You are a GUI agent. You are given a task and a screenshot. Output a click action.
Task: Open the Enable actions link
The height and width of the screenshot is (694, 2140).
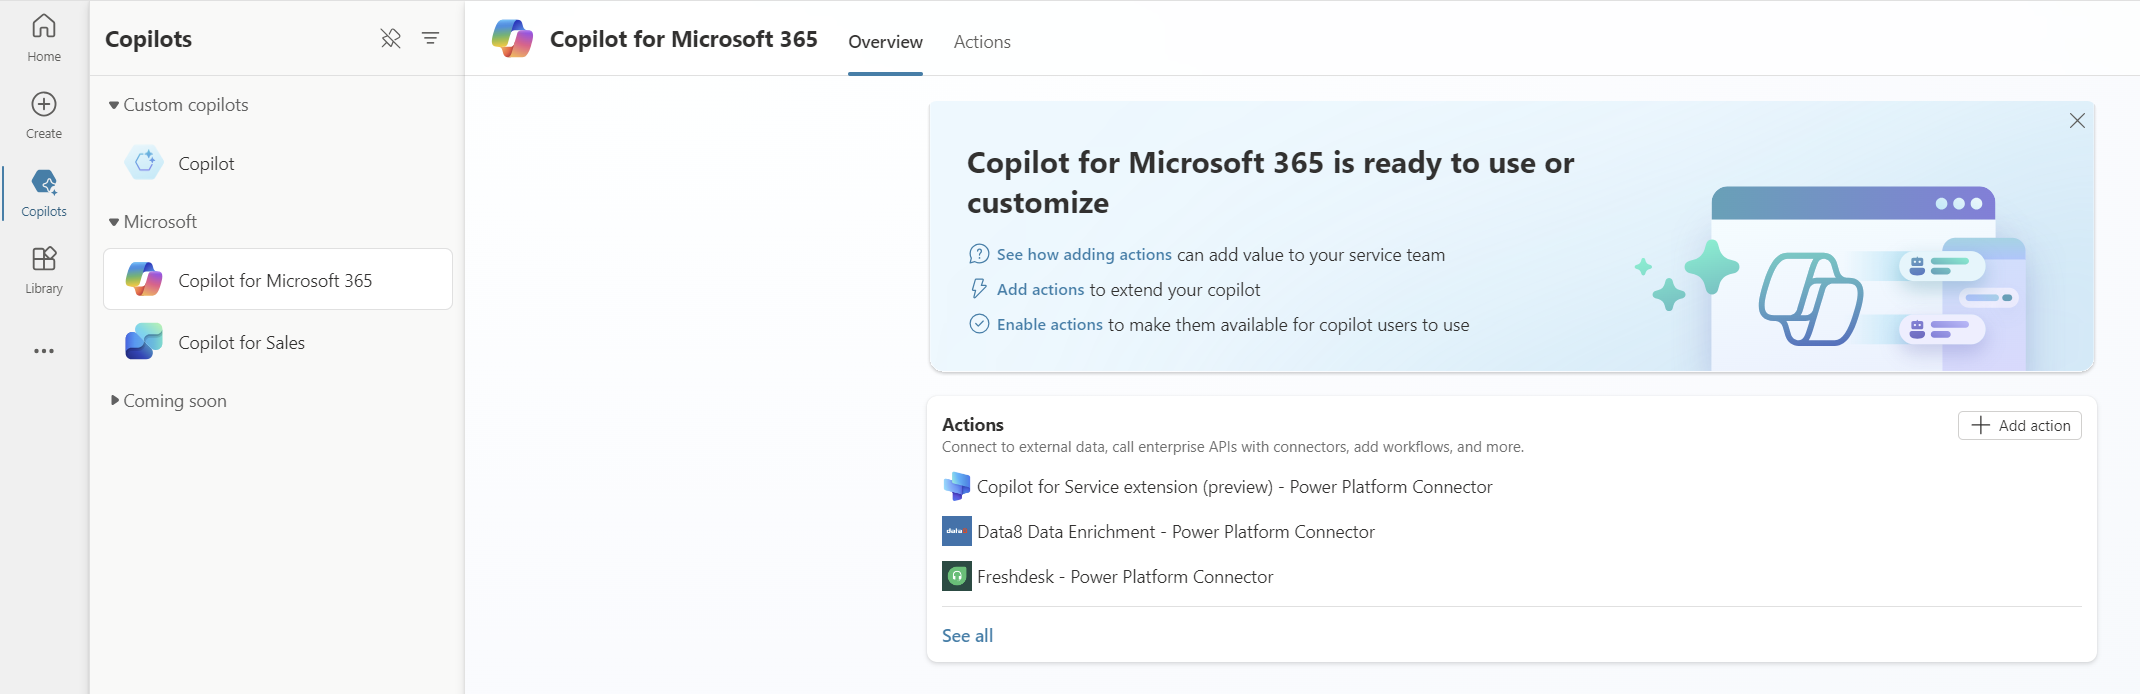coord(1049,325)
